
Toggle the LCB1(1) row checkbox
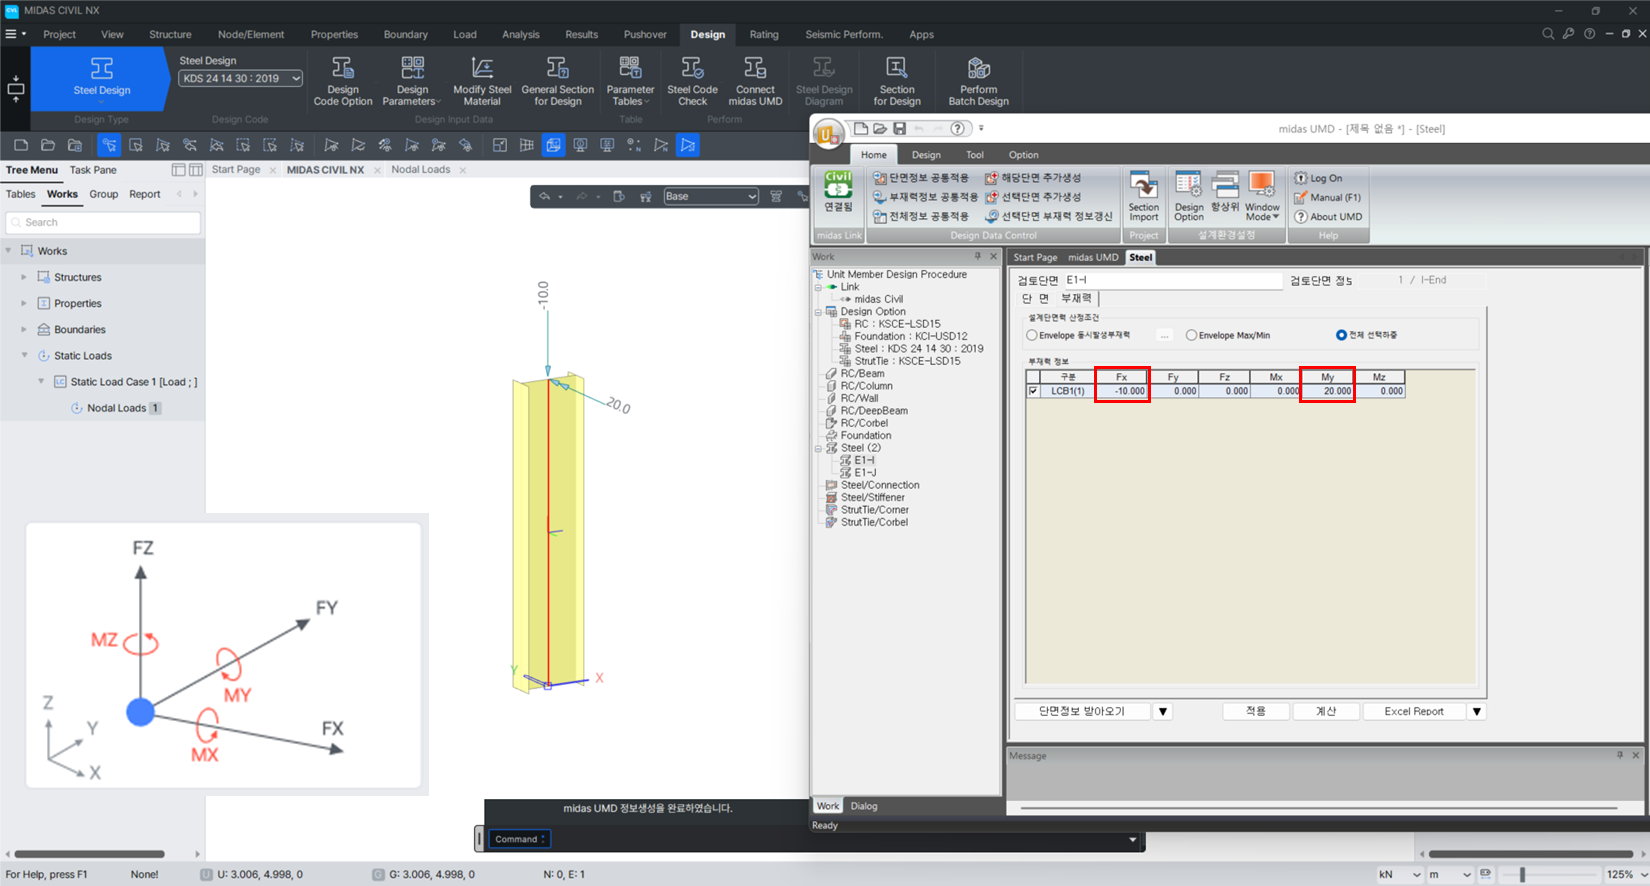tap(1033, 391)
